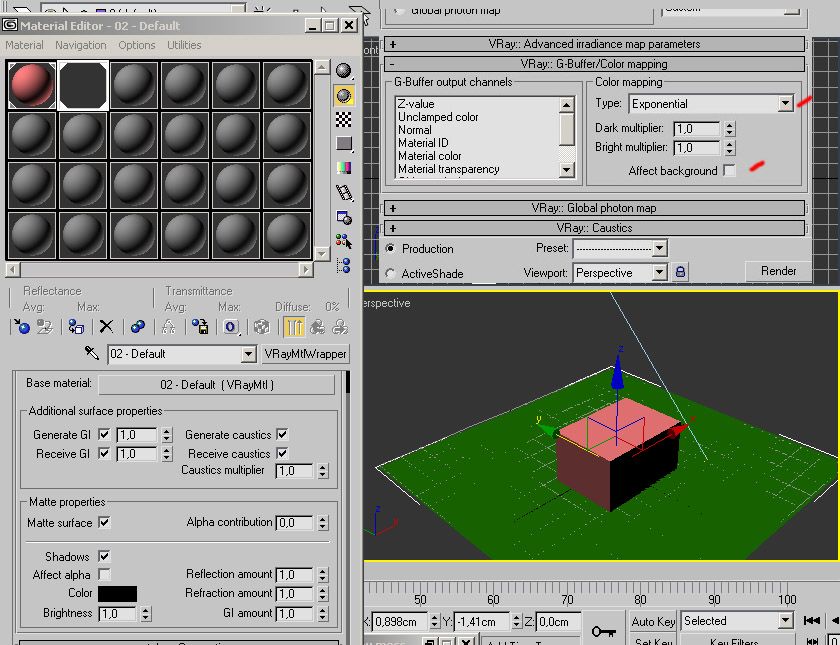Open the 02 - Default material name dropdown
840x645 pixels.
(248, 354)
